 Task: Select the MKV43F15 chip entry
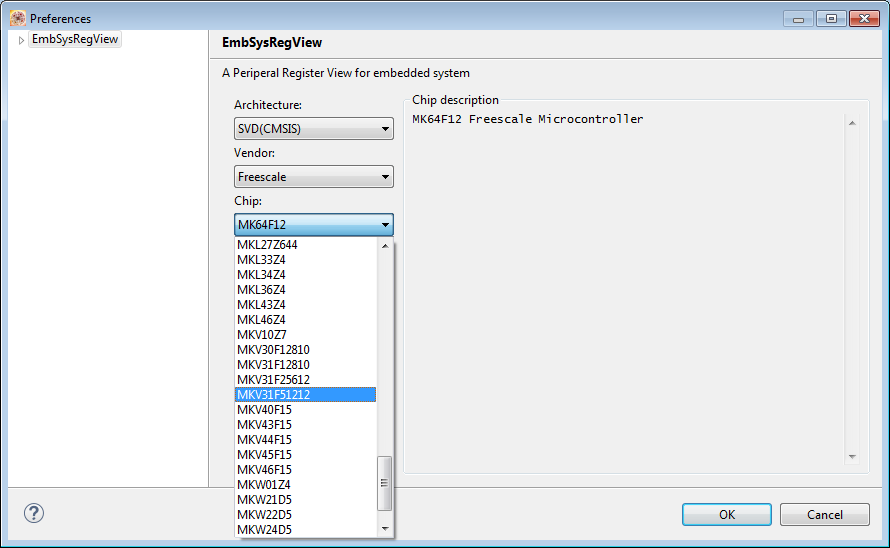click(x=305, y=425)
